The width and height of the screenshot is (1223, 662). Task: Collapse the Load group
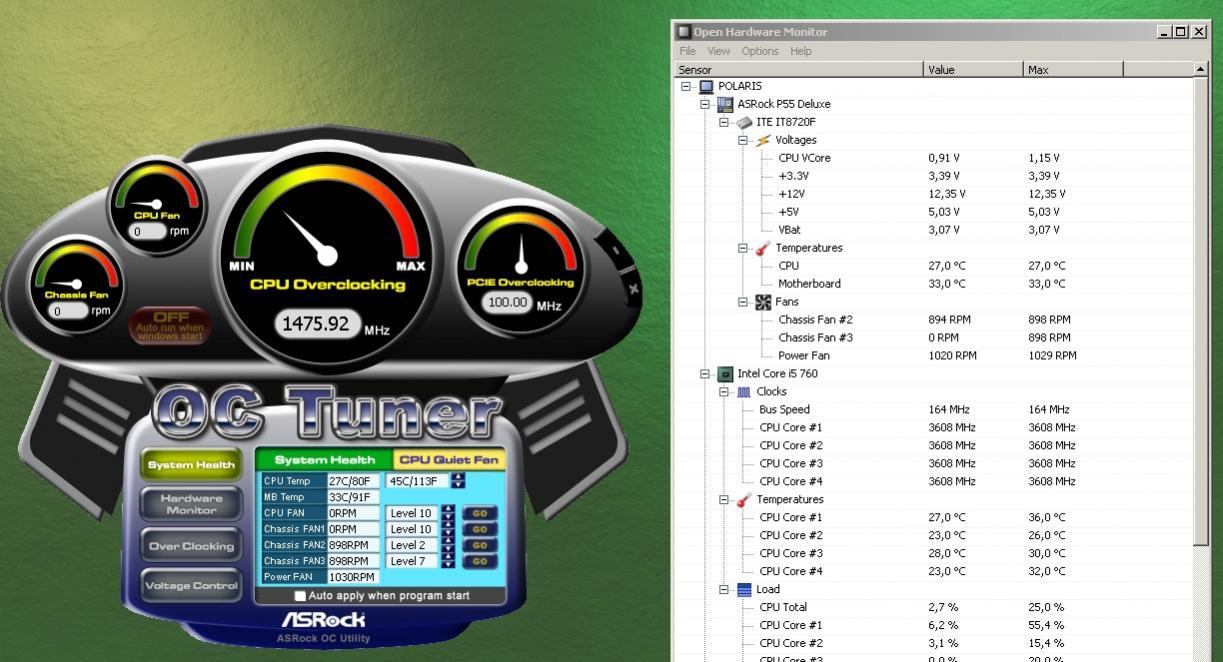[724, 590]
